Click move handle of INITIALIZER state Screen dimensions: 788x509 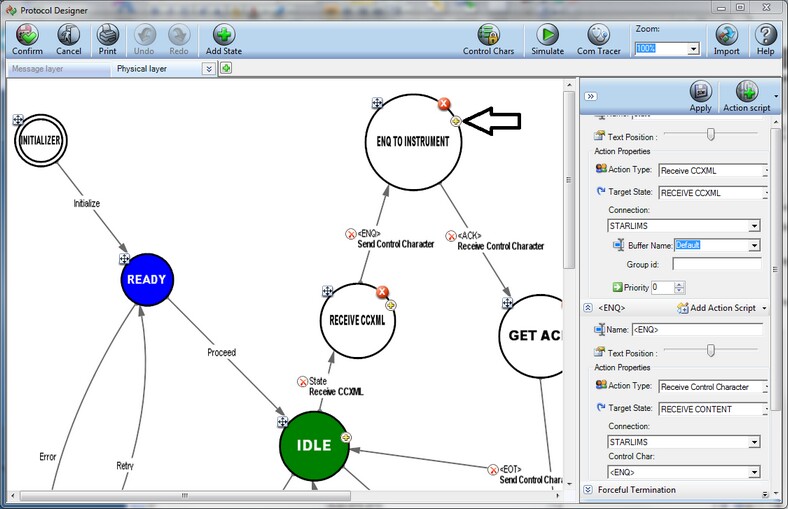(x=18, y=120)
